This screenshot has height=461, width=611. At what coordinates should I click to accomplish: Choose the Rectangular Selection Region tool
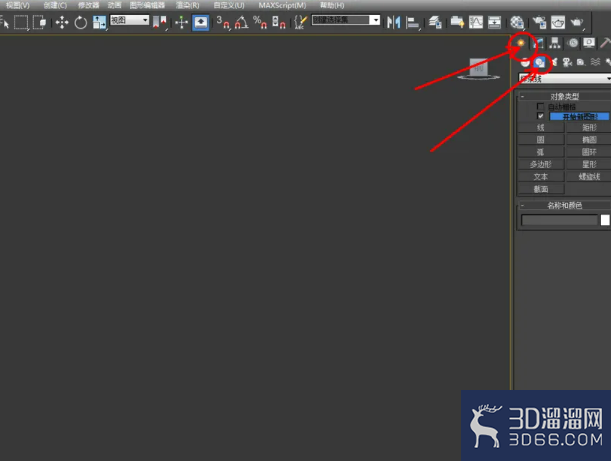(x=21, y=22)
